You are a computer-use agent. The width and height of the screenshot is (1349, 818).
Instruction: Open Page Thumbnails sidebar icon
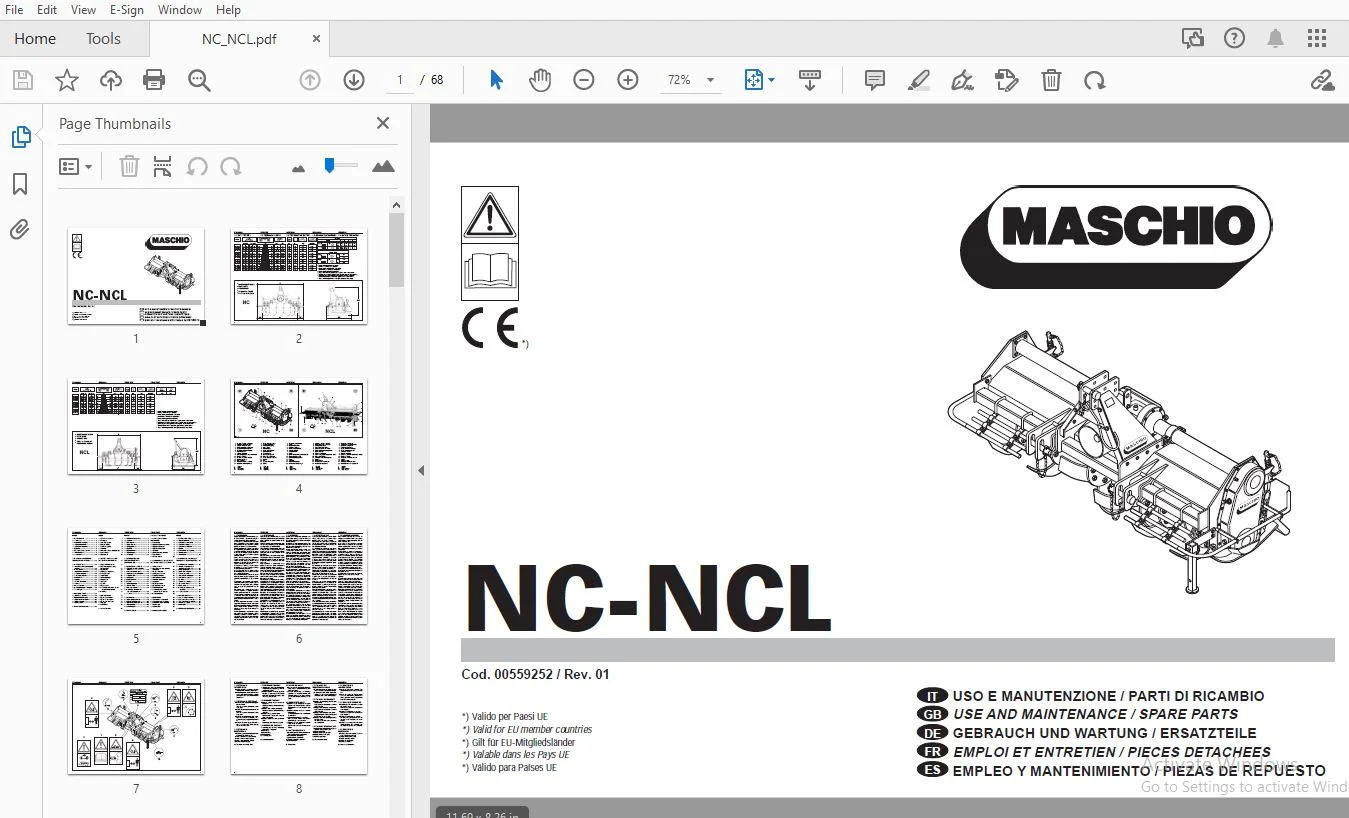pos(20,137)
